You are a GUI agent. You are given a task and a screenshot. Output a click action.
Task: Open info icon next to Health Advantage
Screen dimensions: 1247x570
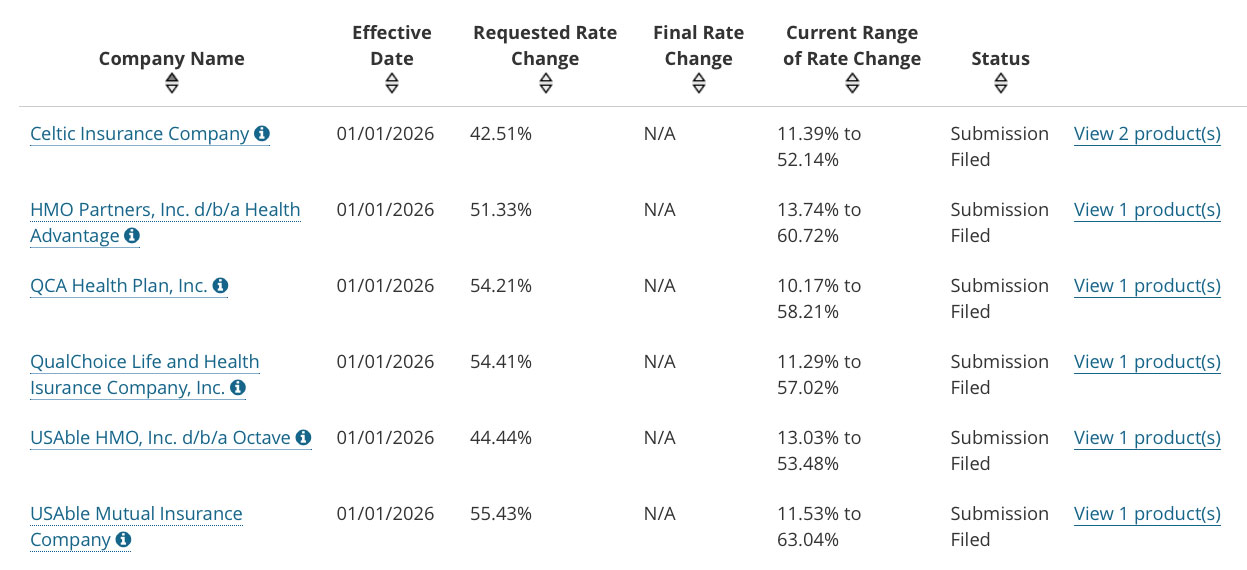click(132, 236)
